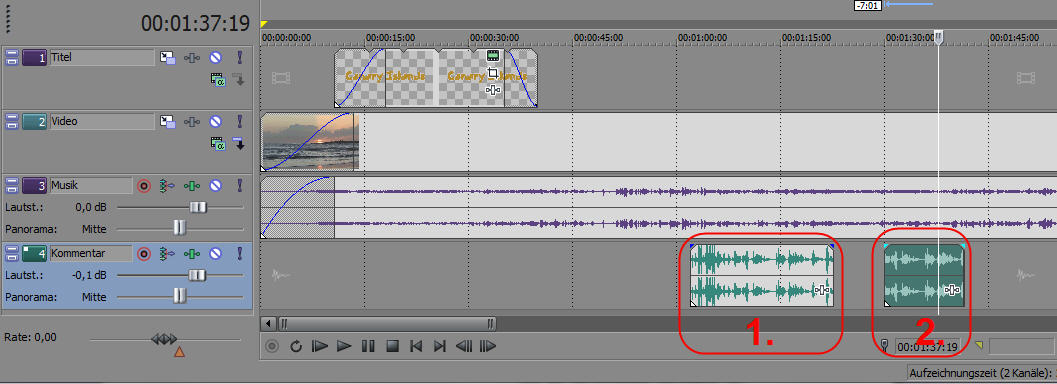Stop playback with the Stop button
The height and width of the screenshot is (384, 1057).
pos(392,346)
